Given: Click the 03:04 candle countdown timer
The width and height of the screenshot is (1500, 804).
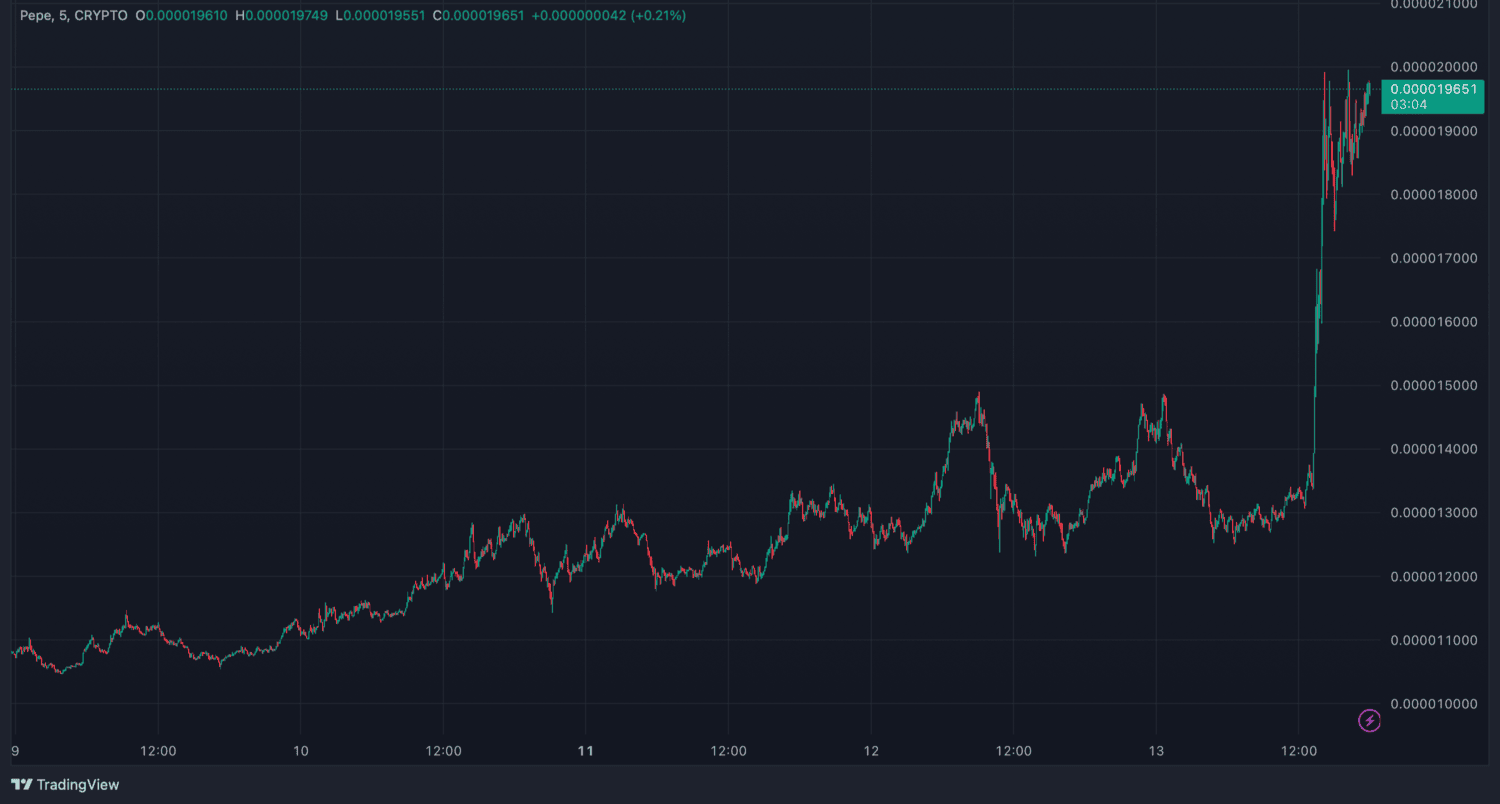Looking at the screenshot, I should [x=1405, y=104].
